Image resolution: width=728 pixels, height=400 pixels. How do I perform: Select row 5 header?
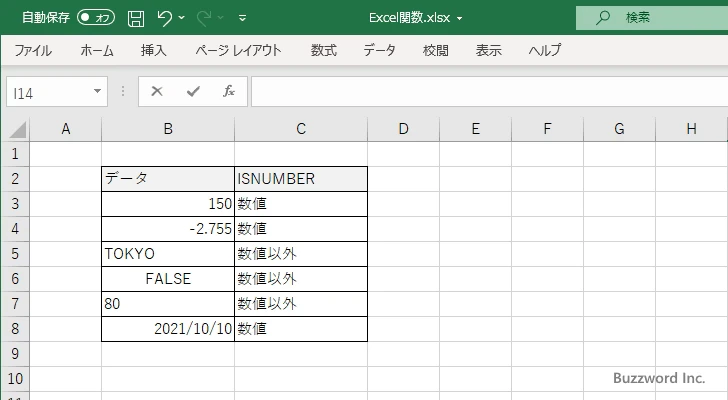(x=15, y=254)
